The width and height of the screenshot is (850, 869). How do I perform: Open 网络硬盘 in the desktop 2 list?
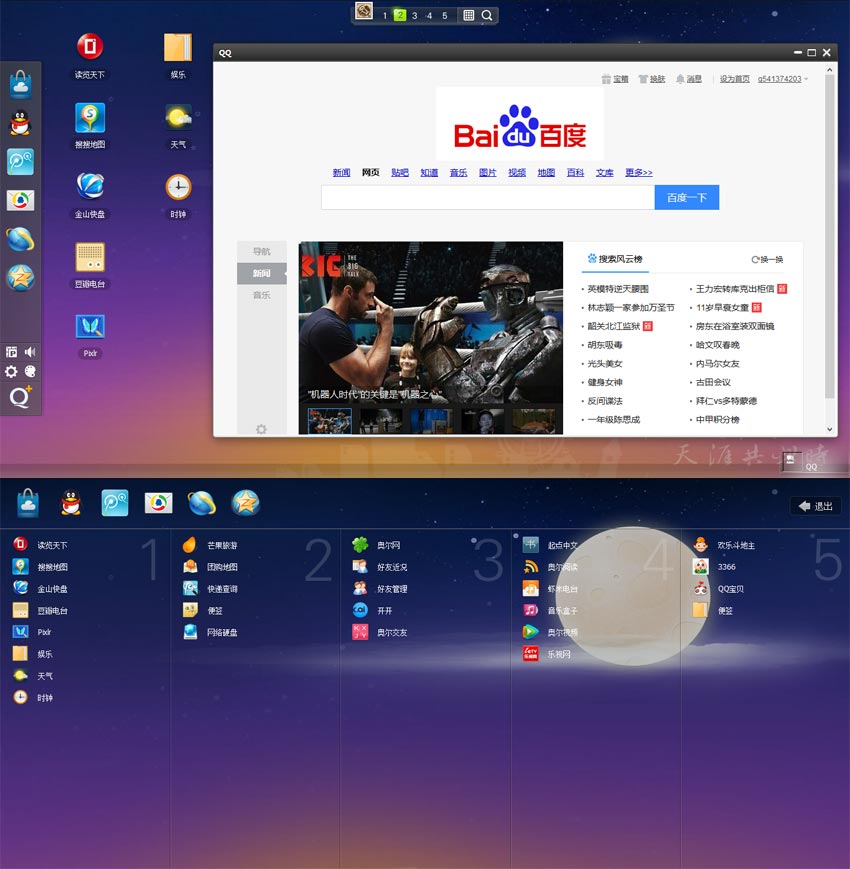211,632
